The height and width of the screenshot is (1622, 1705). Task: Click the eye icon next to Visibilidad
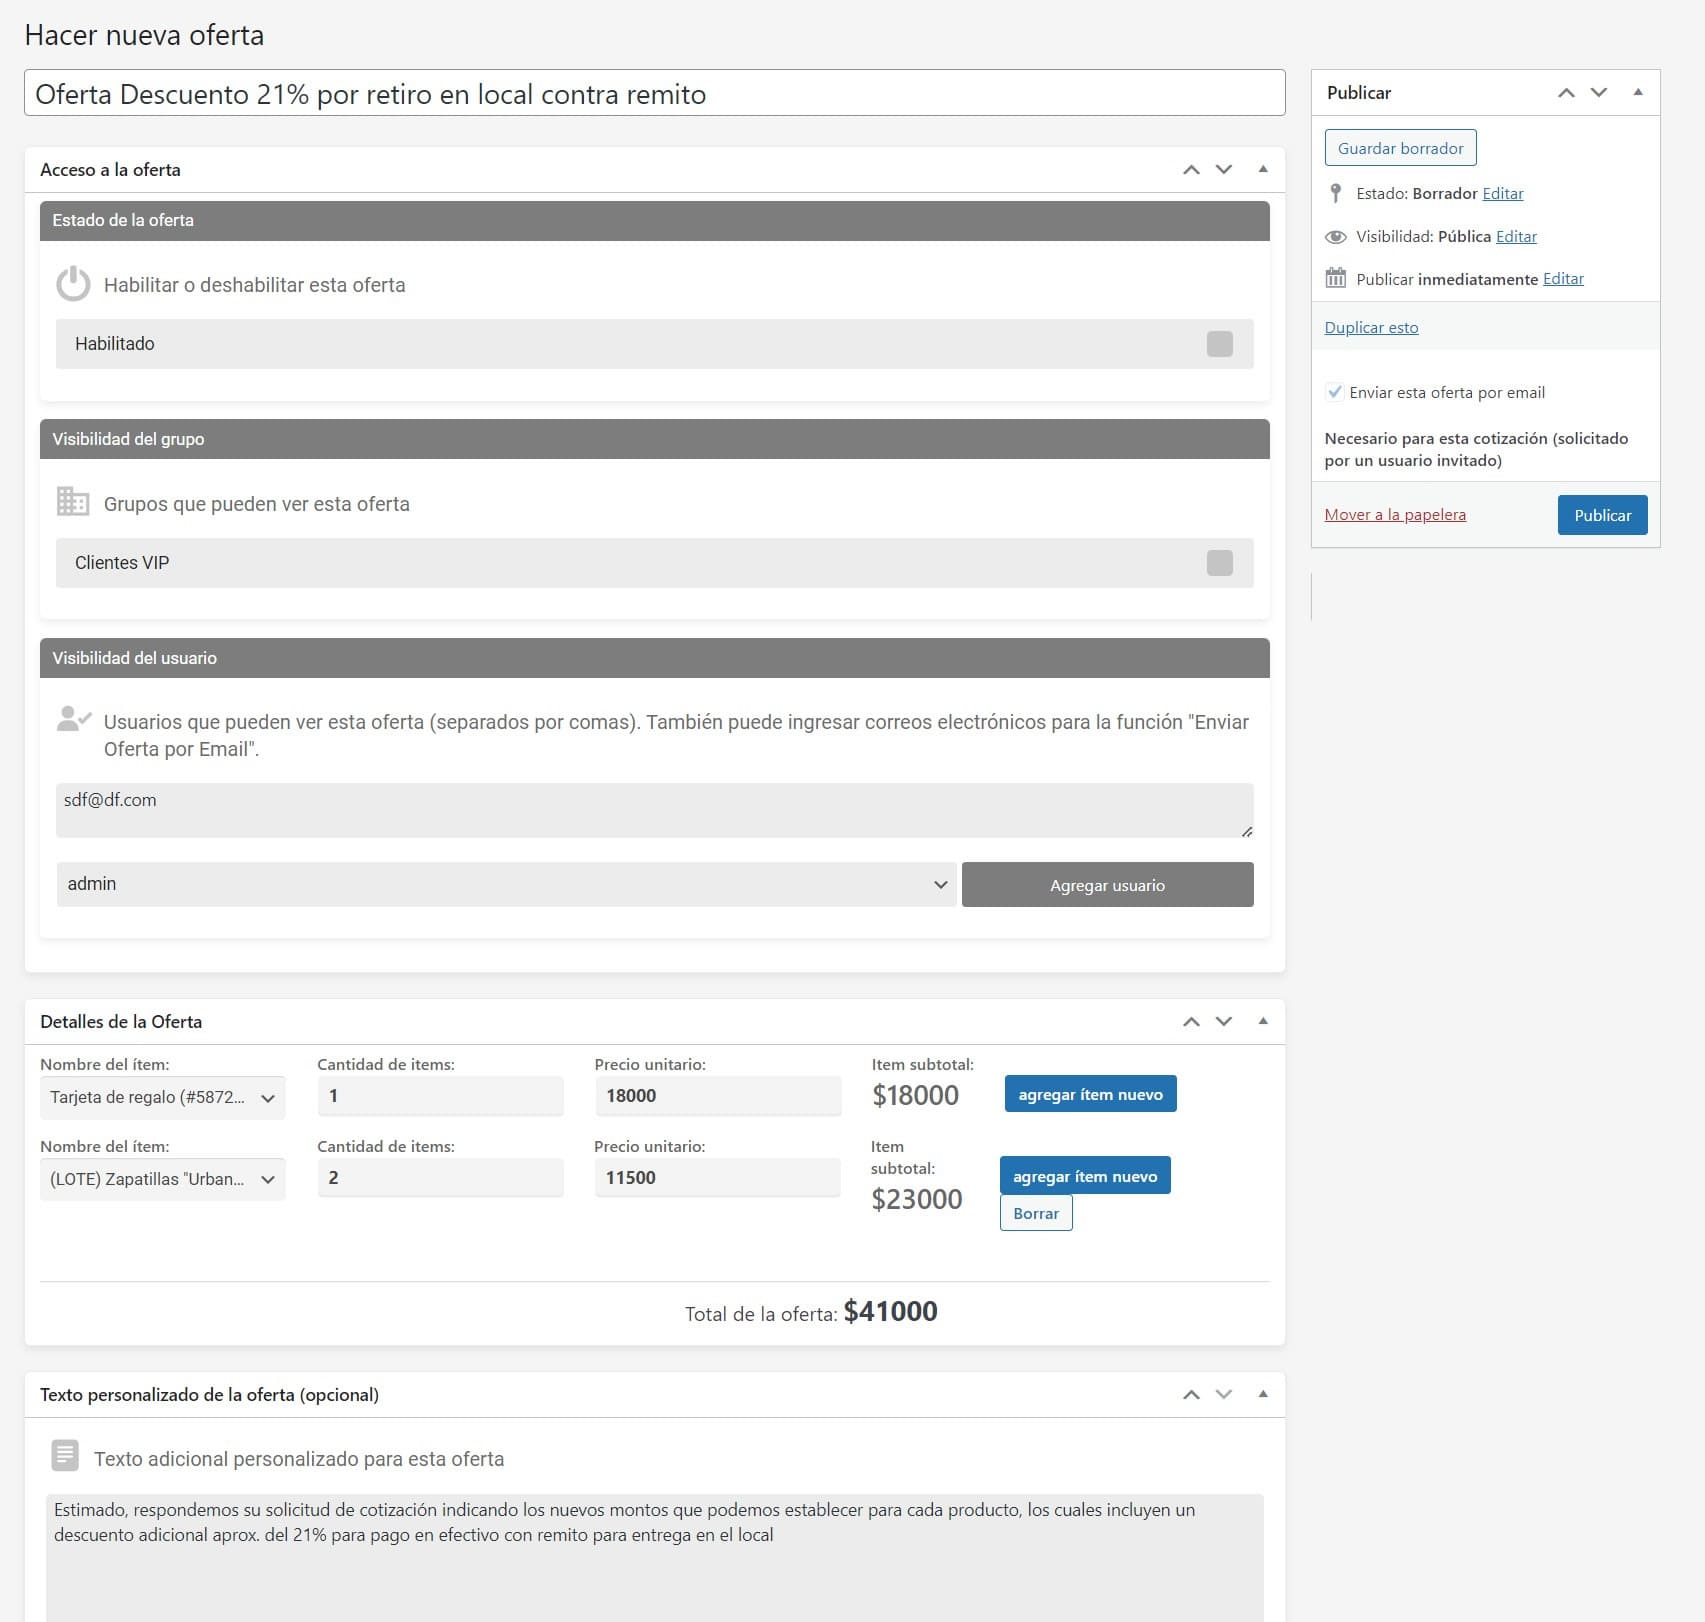1335,237
